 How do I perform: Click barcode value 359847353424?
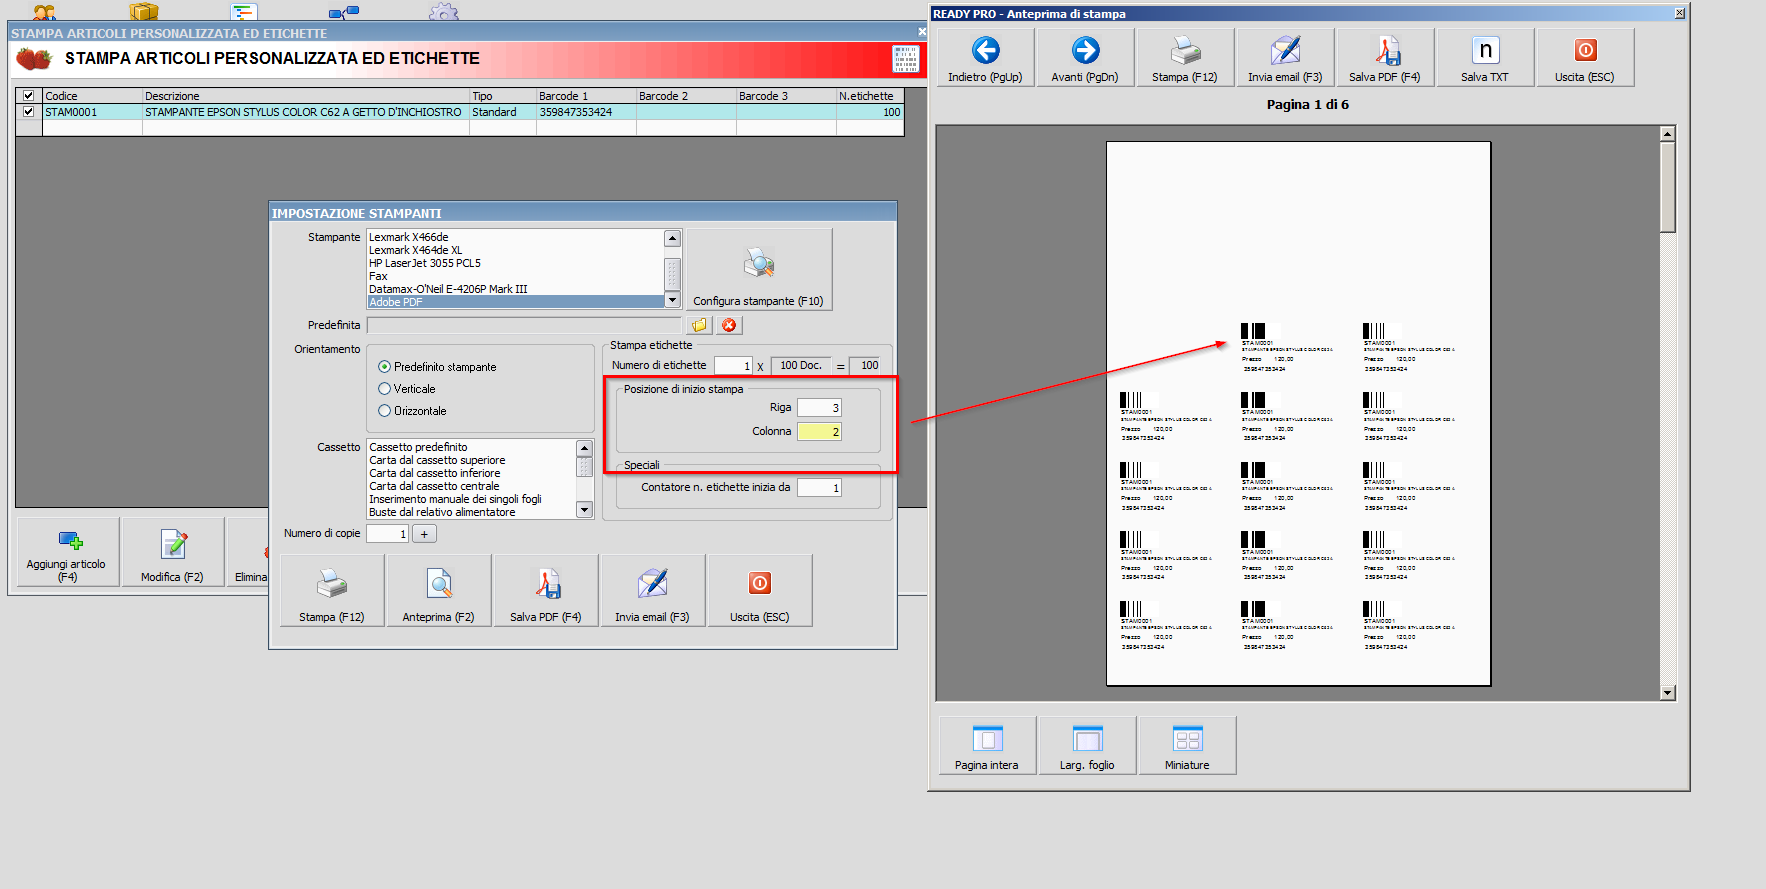click(x=587, y=112)
